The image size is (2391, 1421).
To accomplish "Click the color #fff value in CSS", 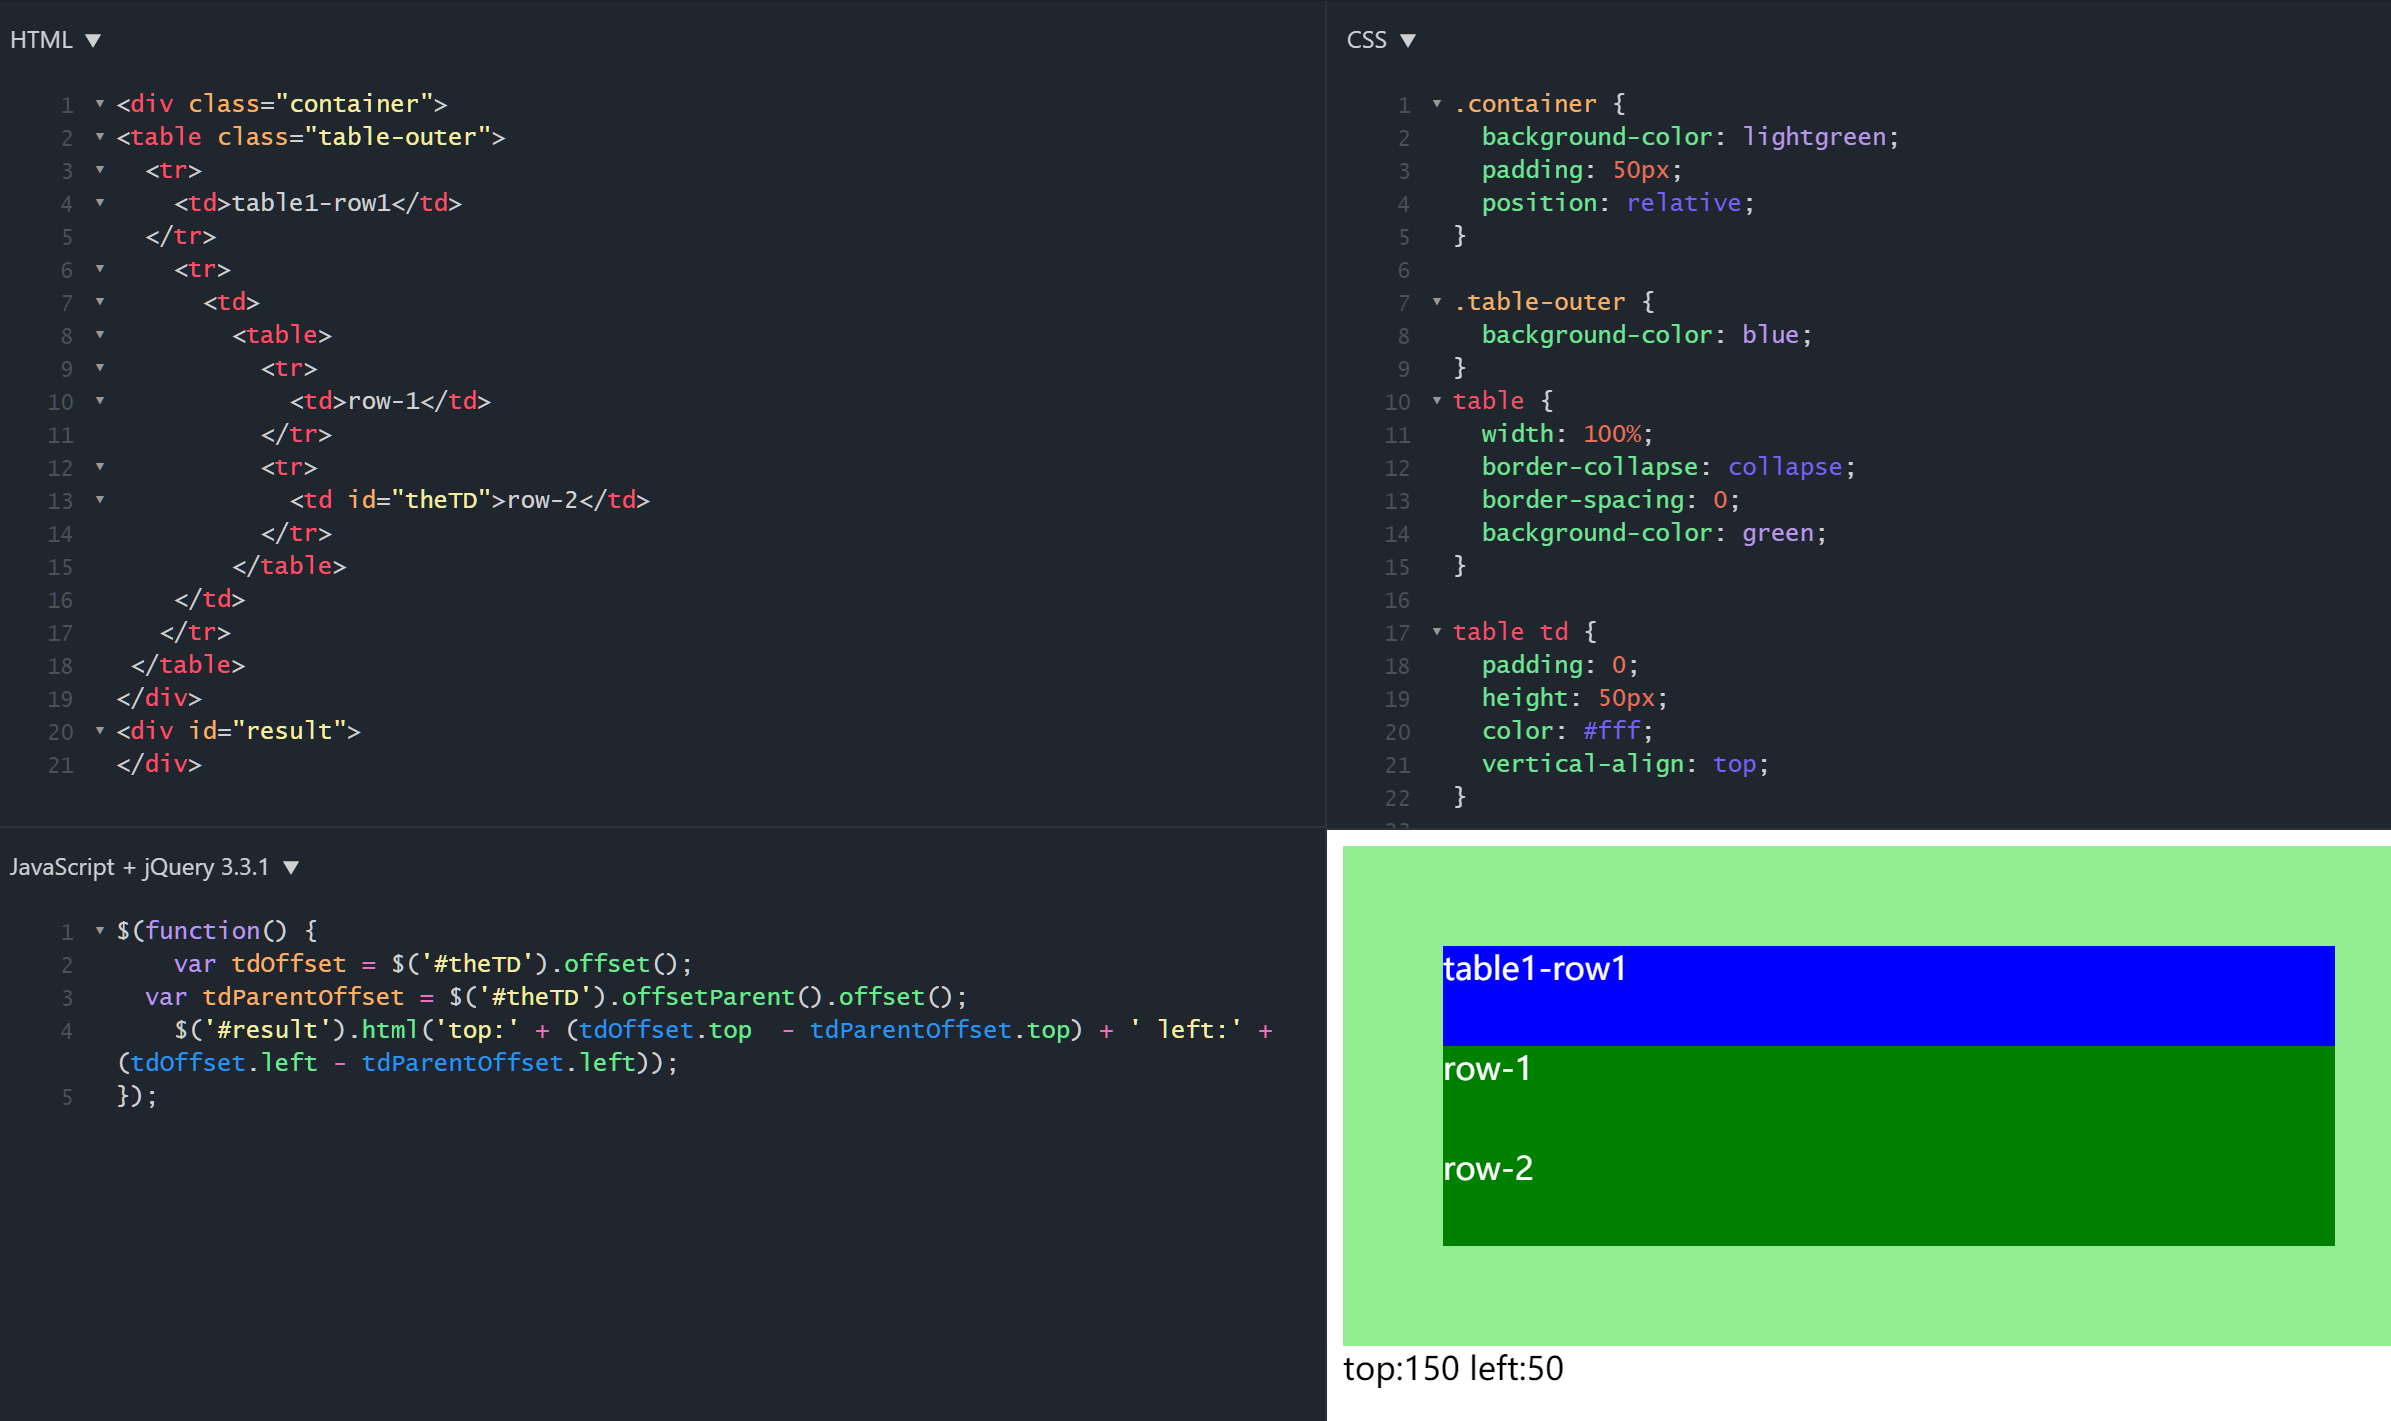I will (x=1611, y=731).
